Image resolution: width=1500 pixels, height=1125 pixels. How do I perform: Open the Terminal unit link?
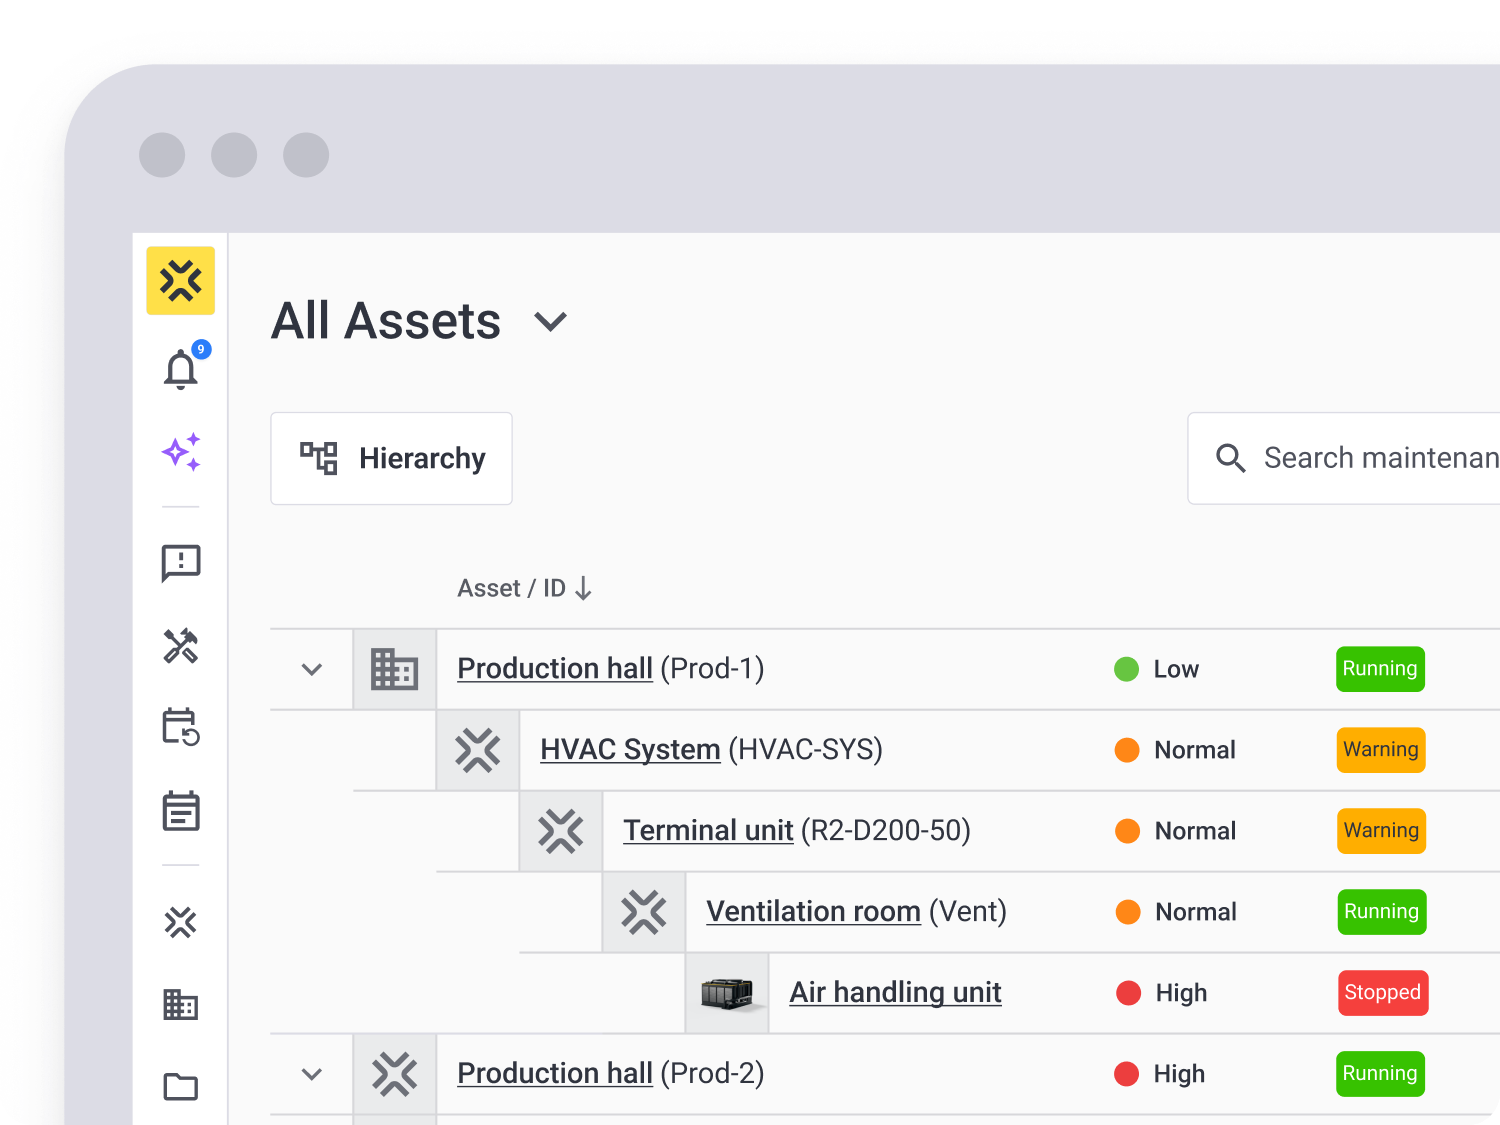[x=708, y=830]
